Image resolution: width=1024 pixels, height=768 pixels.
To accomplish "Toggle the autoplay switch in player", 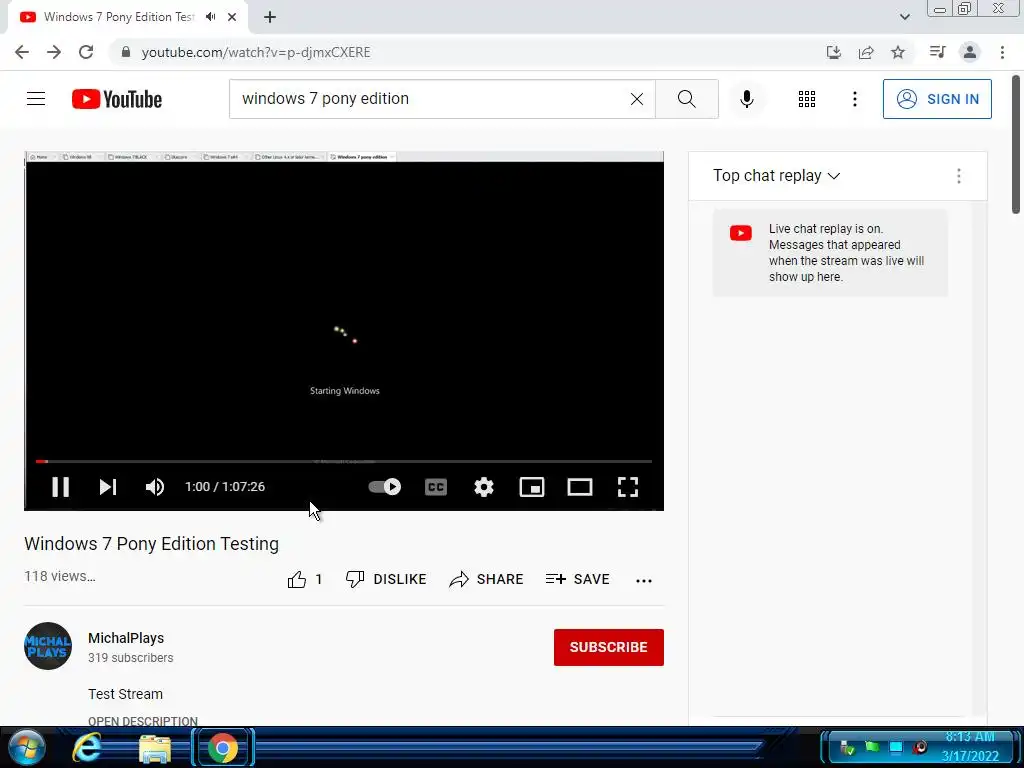I will (385, 487).
